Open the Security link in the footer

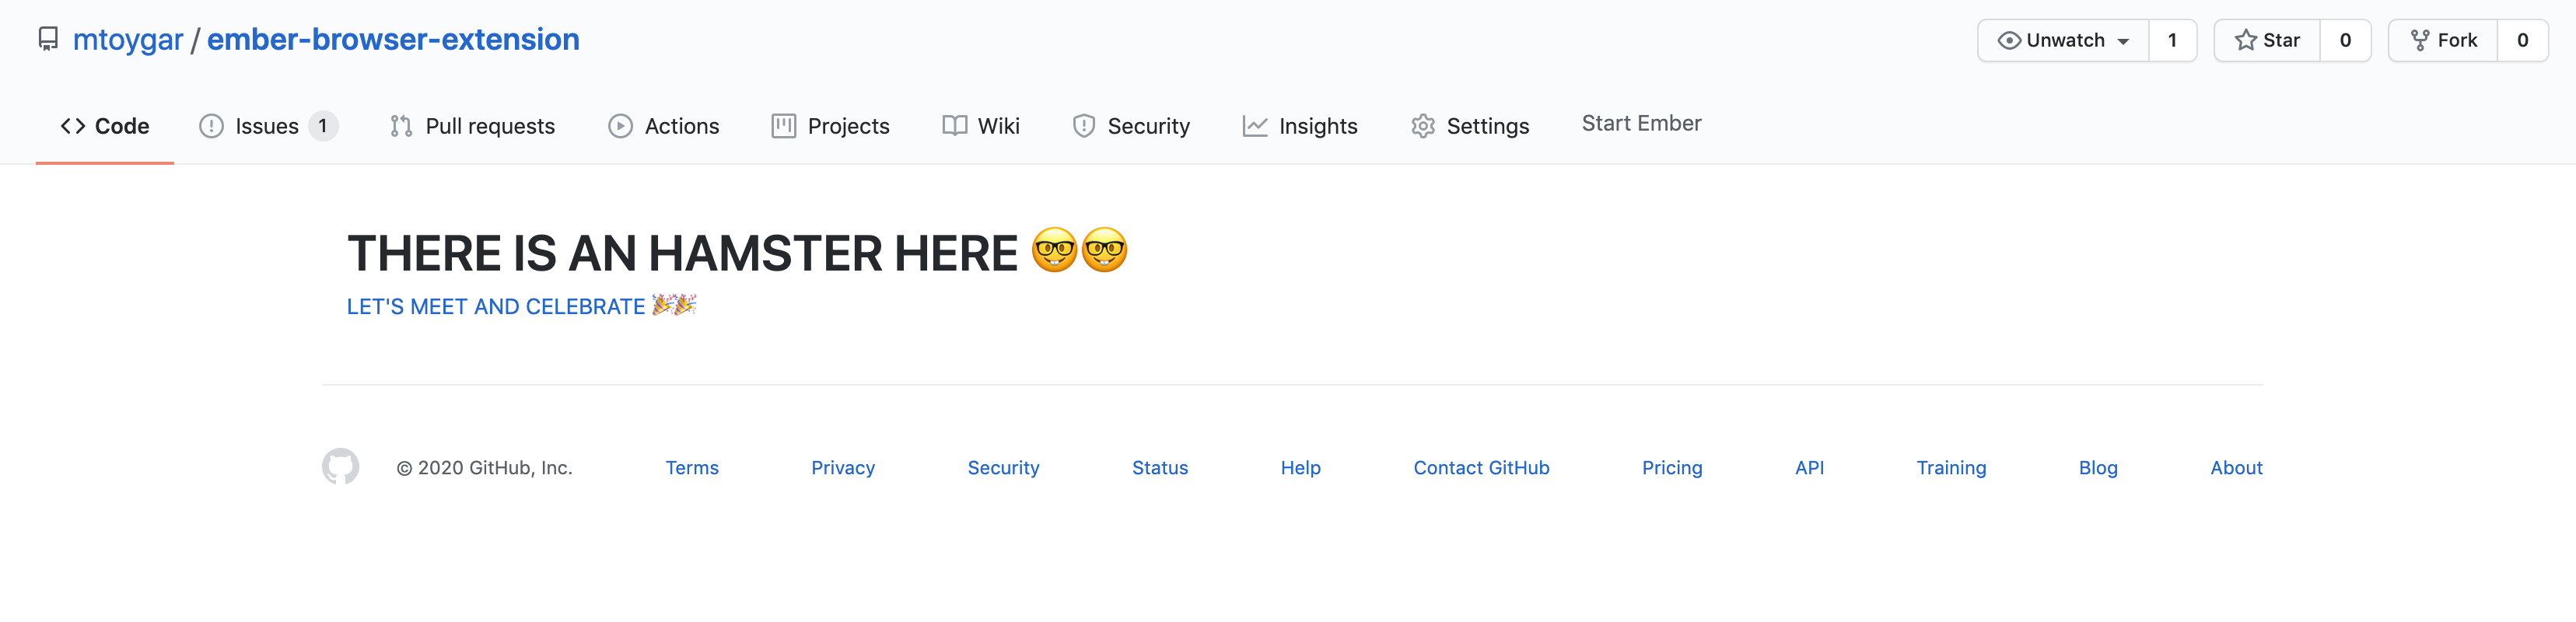pyautogui.click(x=1003, y=468)
